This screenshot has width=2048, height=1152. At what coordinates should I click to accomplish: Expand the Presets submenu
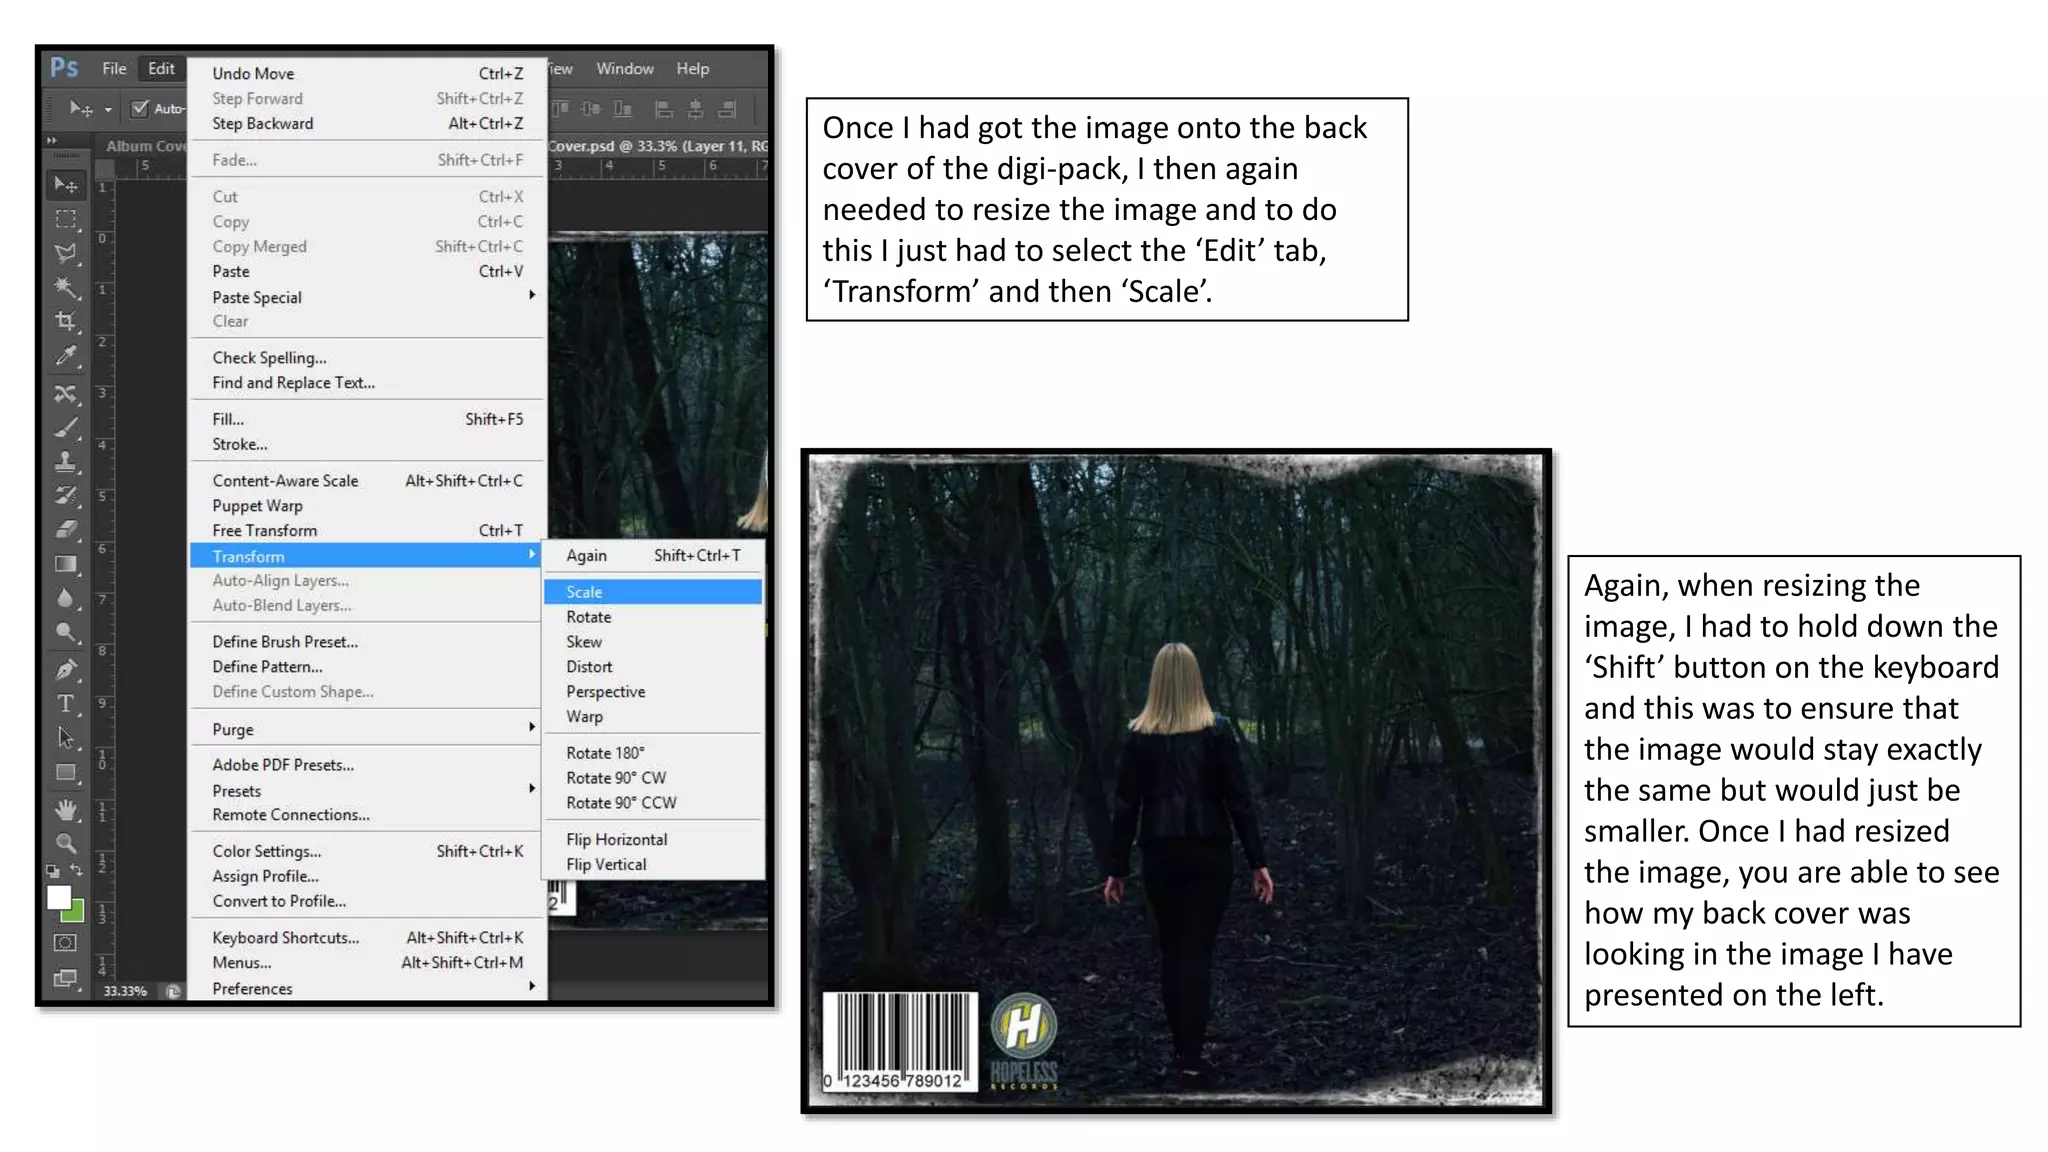click(366, 790)
